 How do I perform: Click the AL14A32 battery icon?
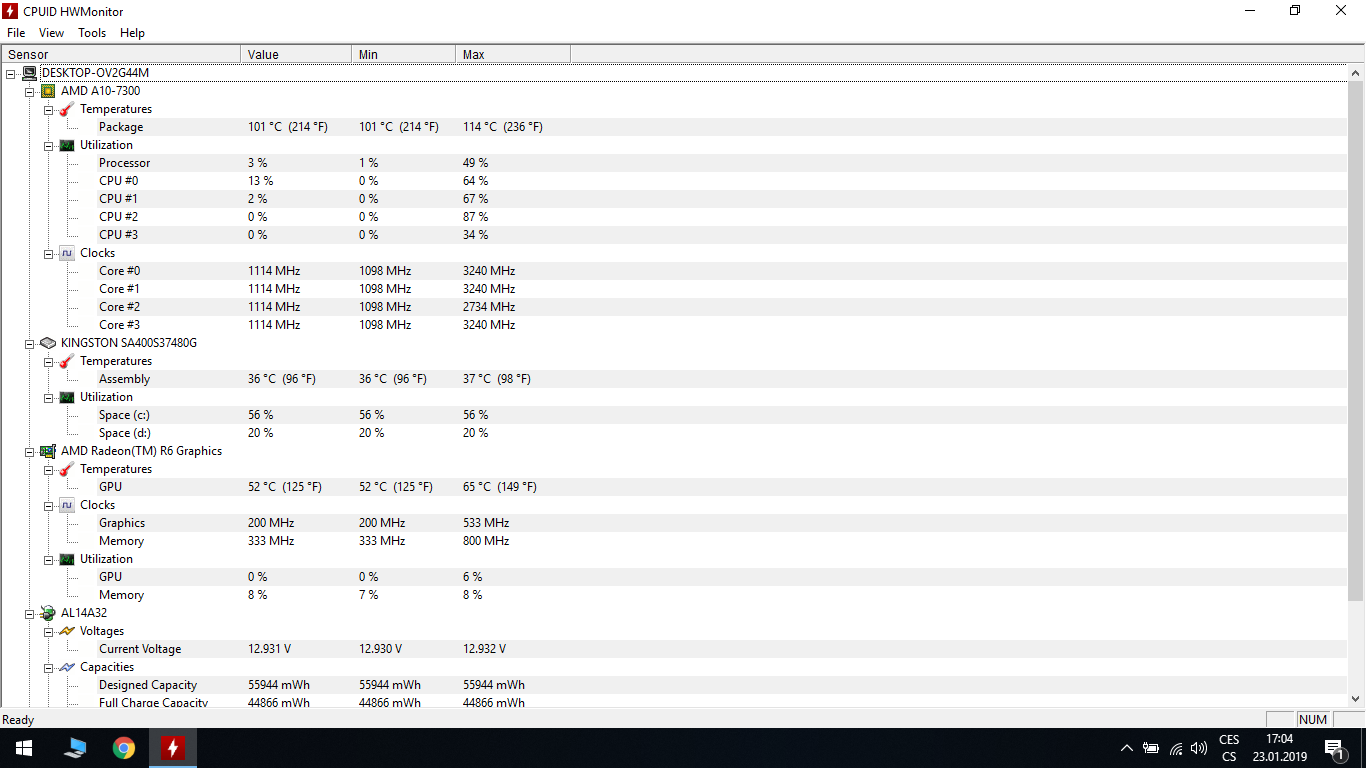point(48,613)
